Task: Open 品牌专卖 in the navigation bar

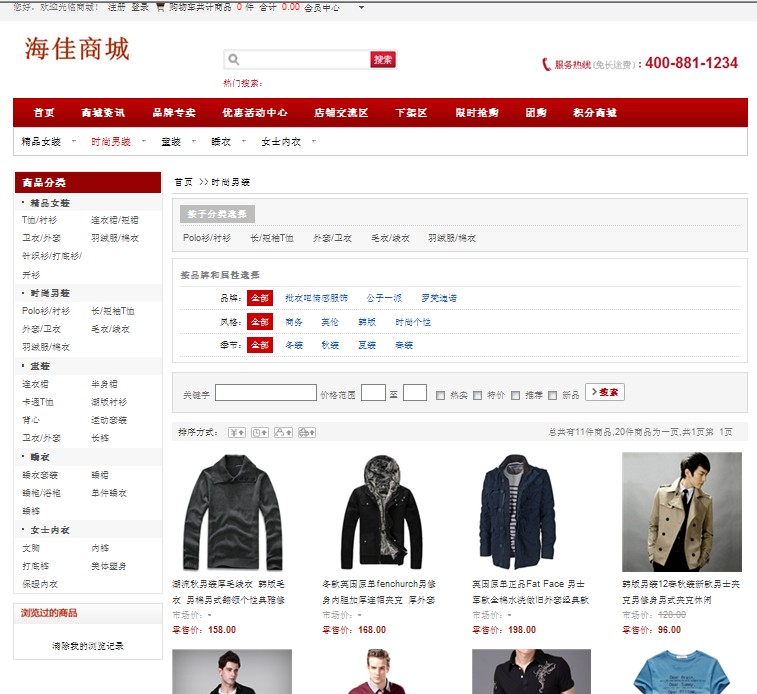Action: tap(174, 112)
